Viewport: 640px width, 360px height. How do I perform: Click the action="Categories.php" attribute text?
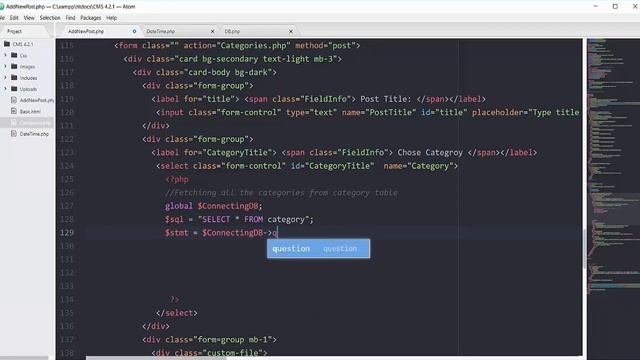(237, 46)
